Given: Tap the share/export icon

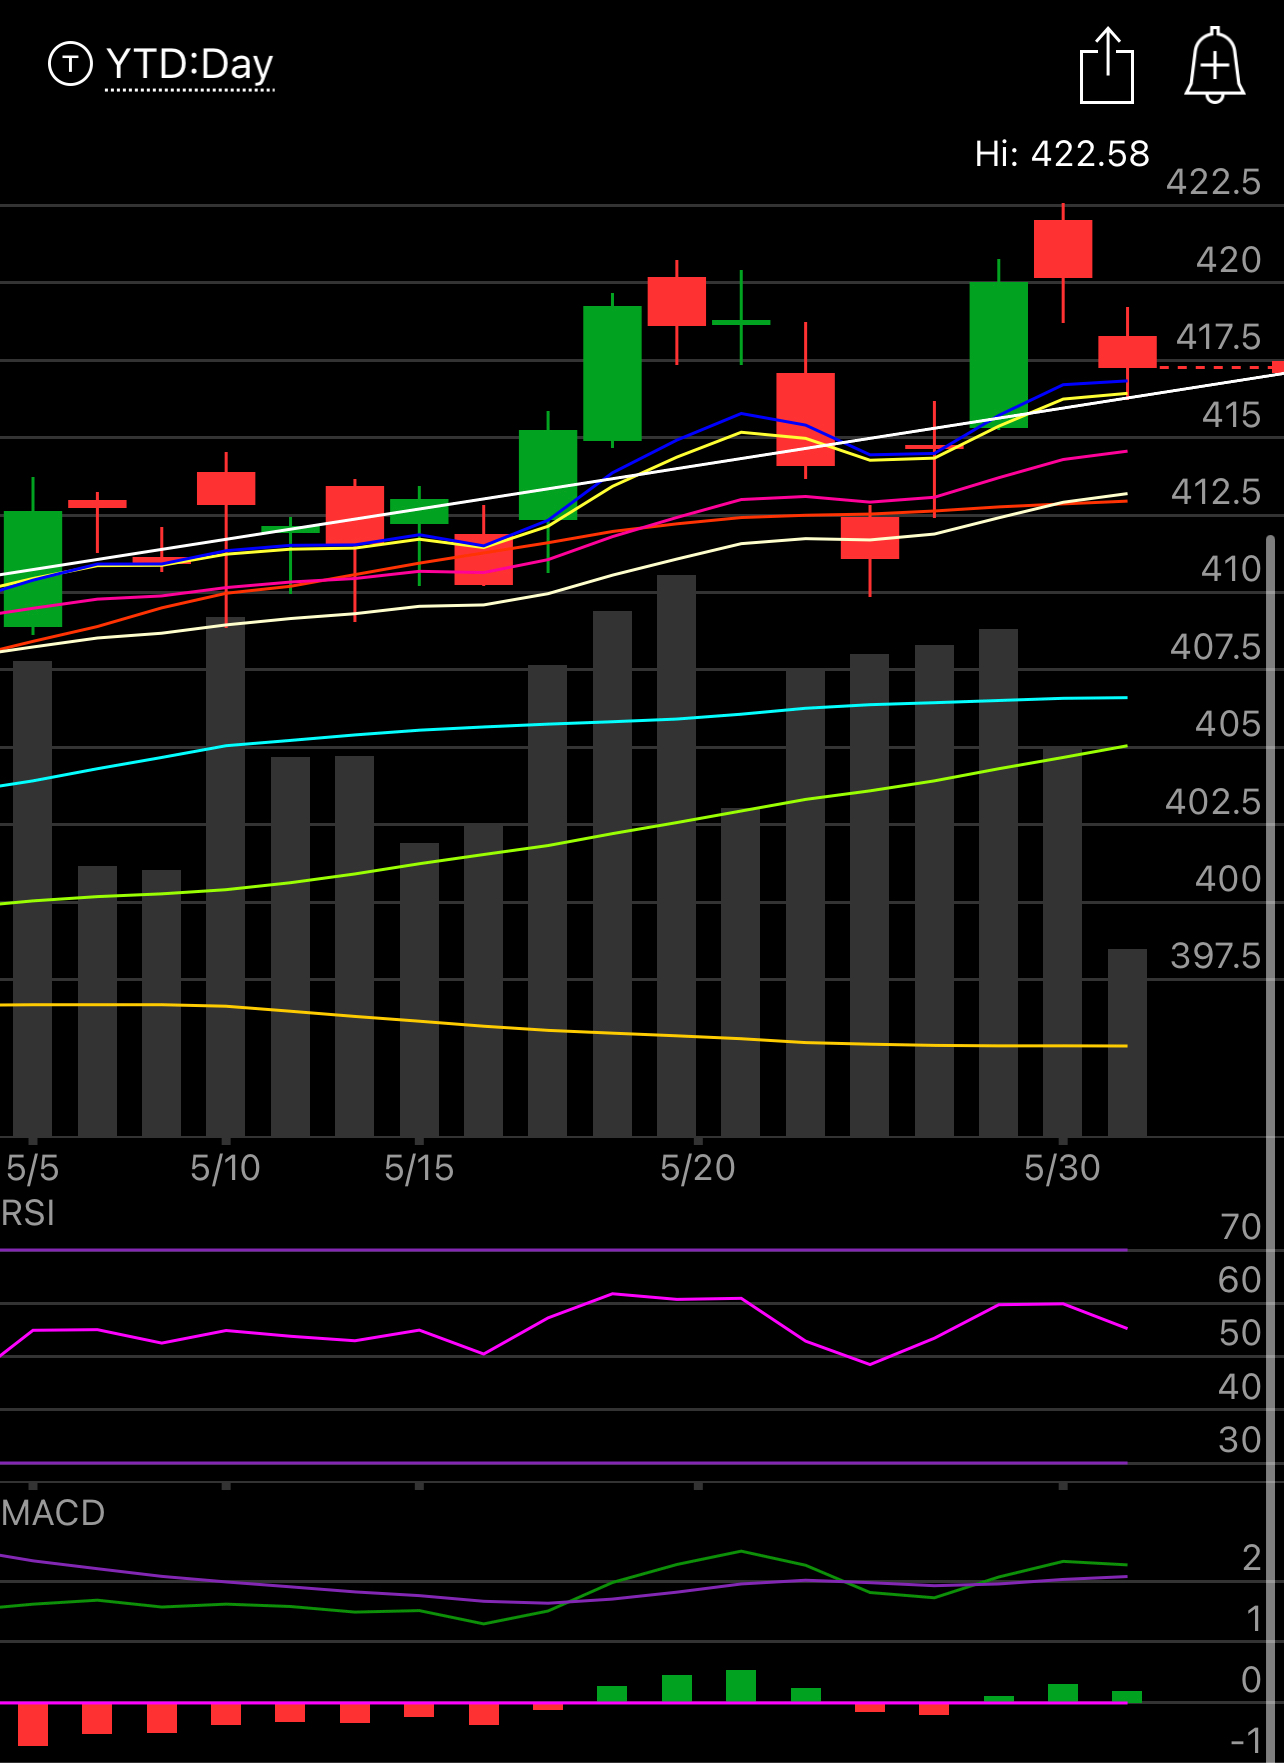Looking at the screenshot, I should click(x=1107, y=66).
